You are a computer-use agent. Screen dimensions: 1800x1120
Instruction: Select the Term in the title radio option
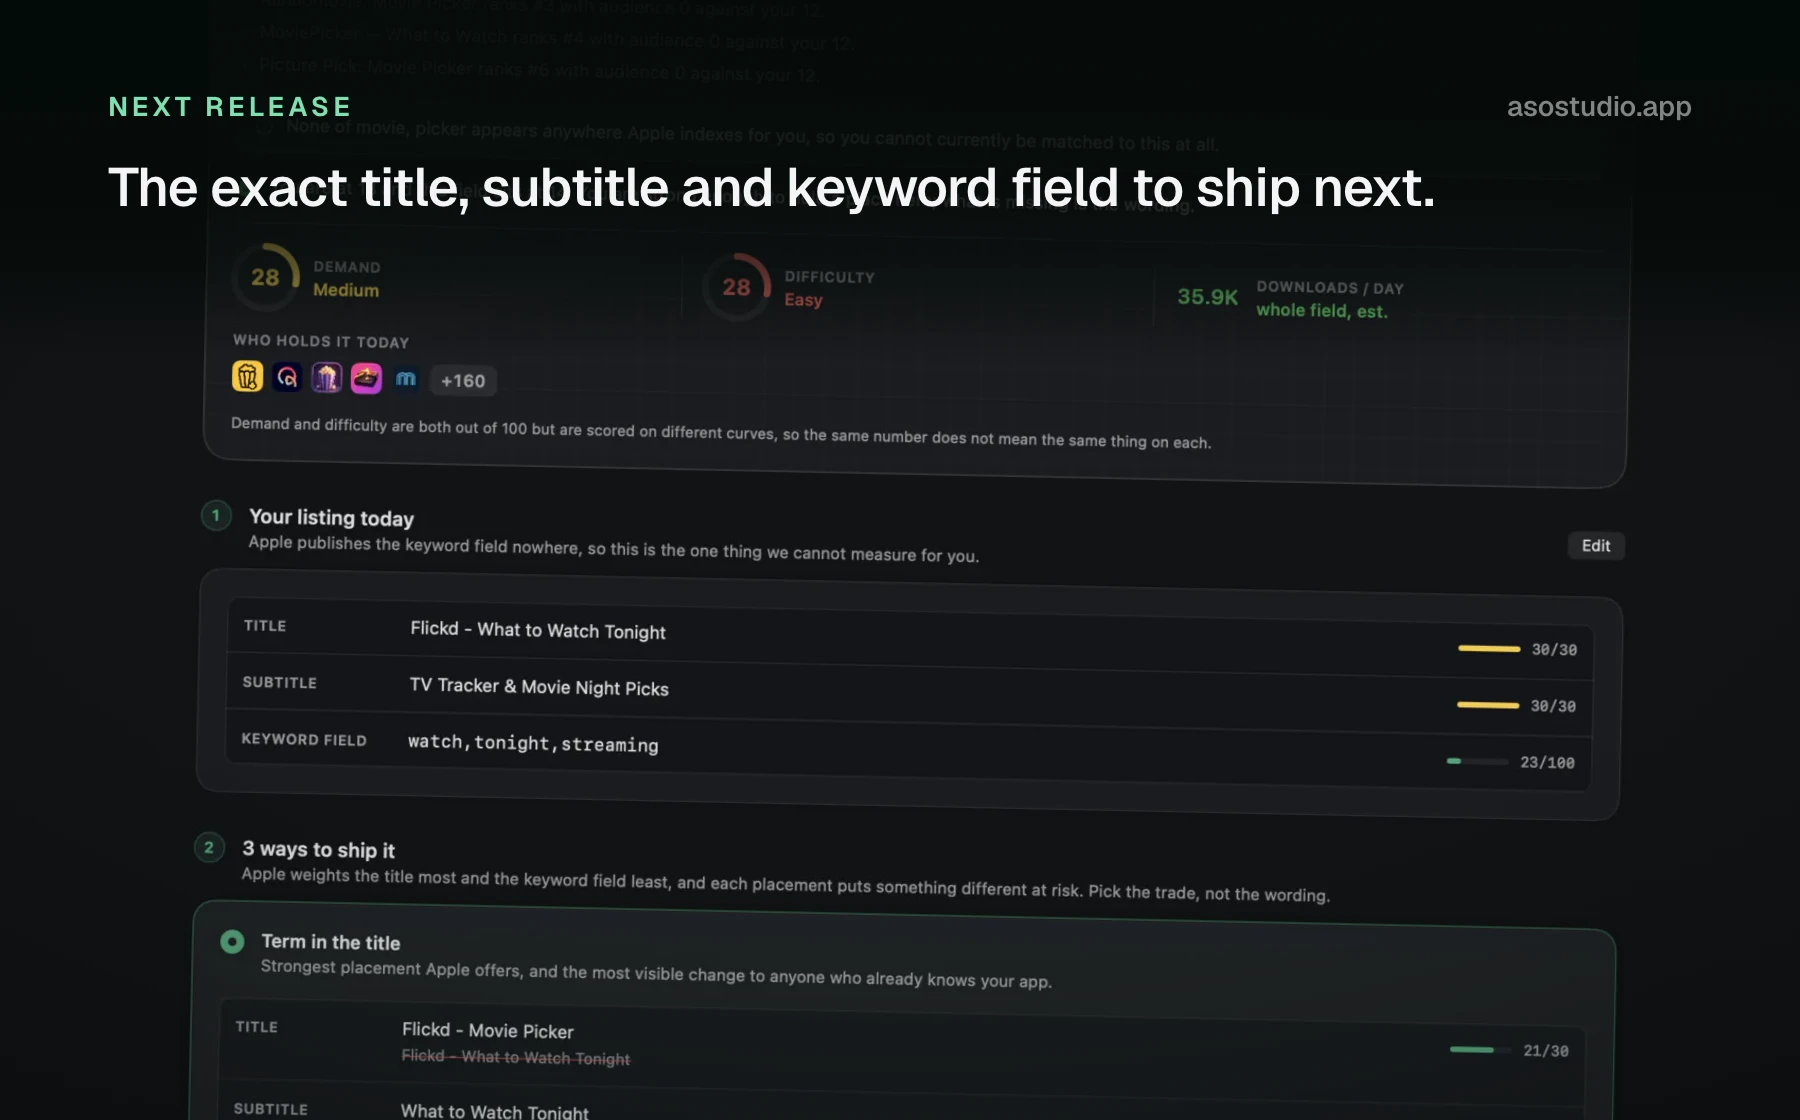pyautogui.click(x=232, y=941)
